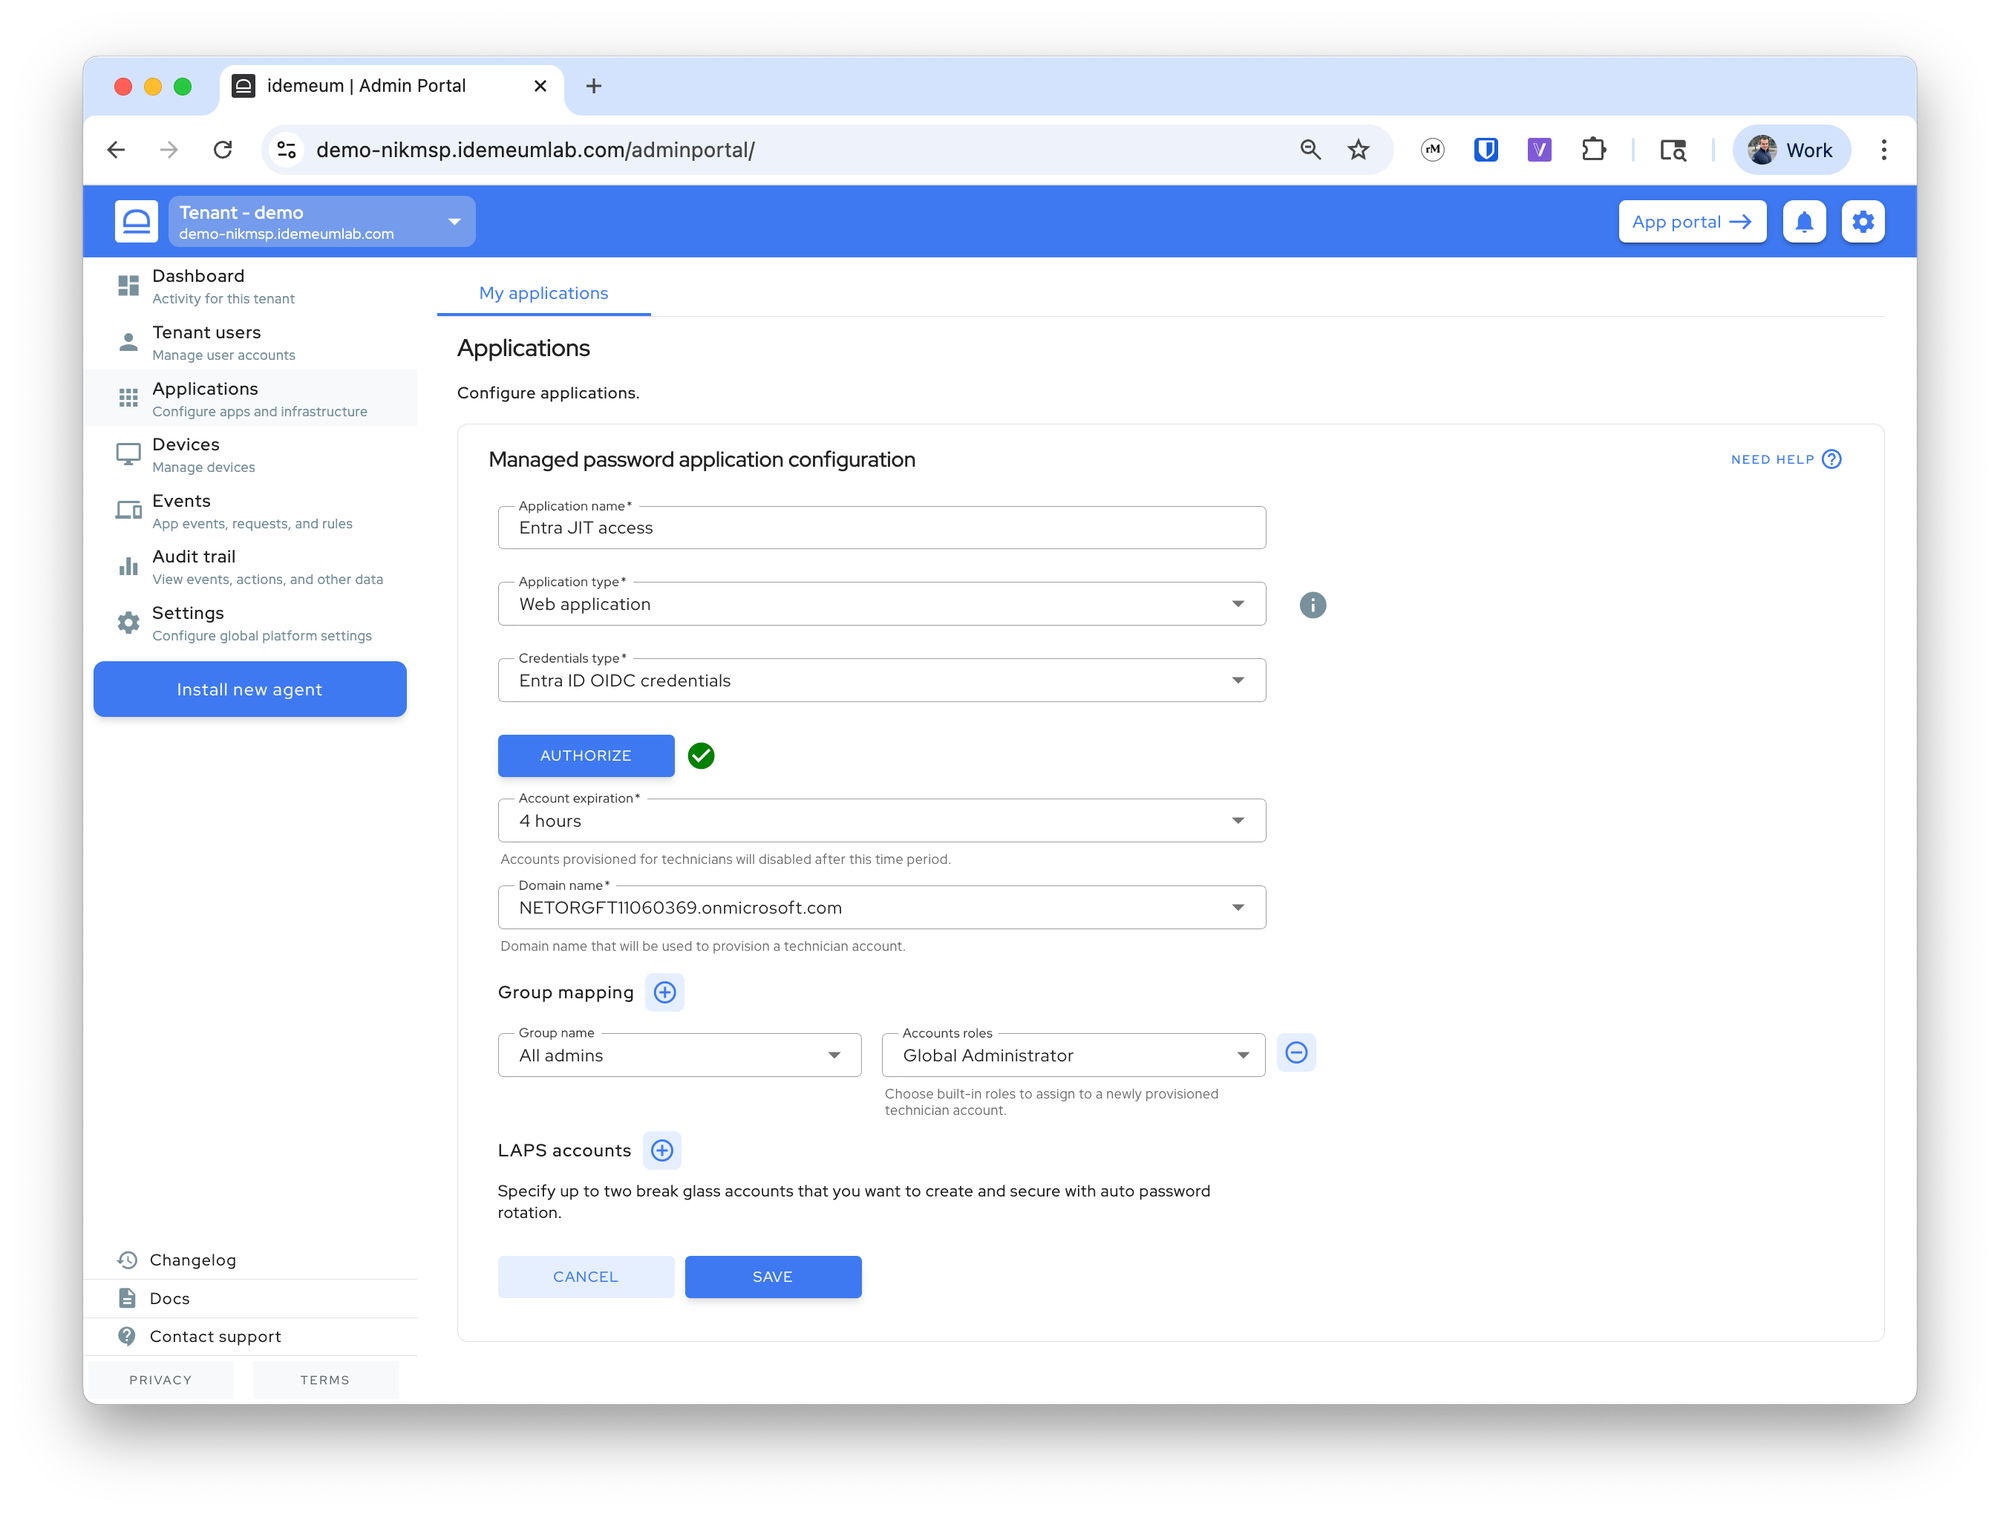The width and height of the screenshot is (2000, 1514).
Task: Open Events in sidebar
Action: tap(250, 510)
